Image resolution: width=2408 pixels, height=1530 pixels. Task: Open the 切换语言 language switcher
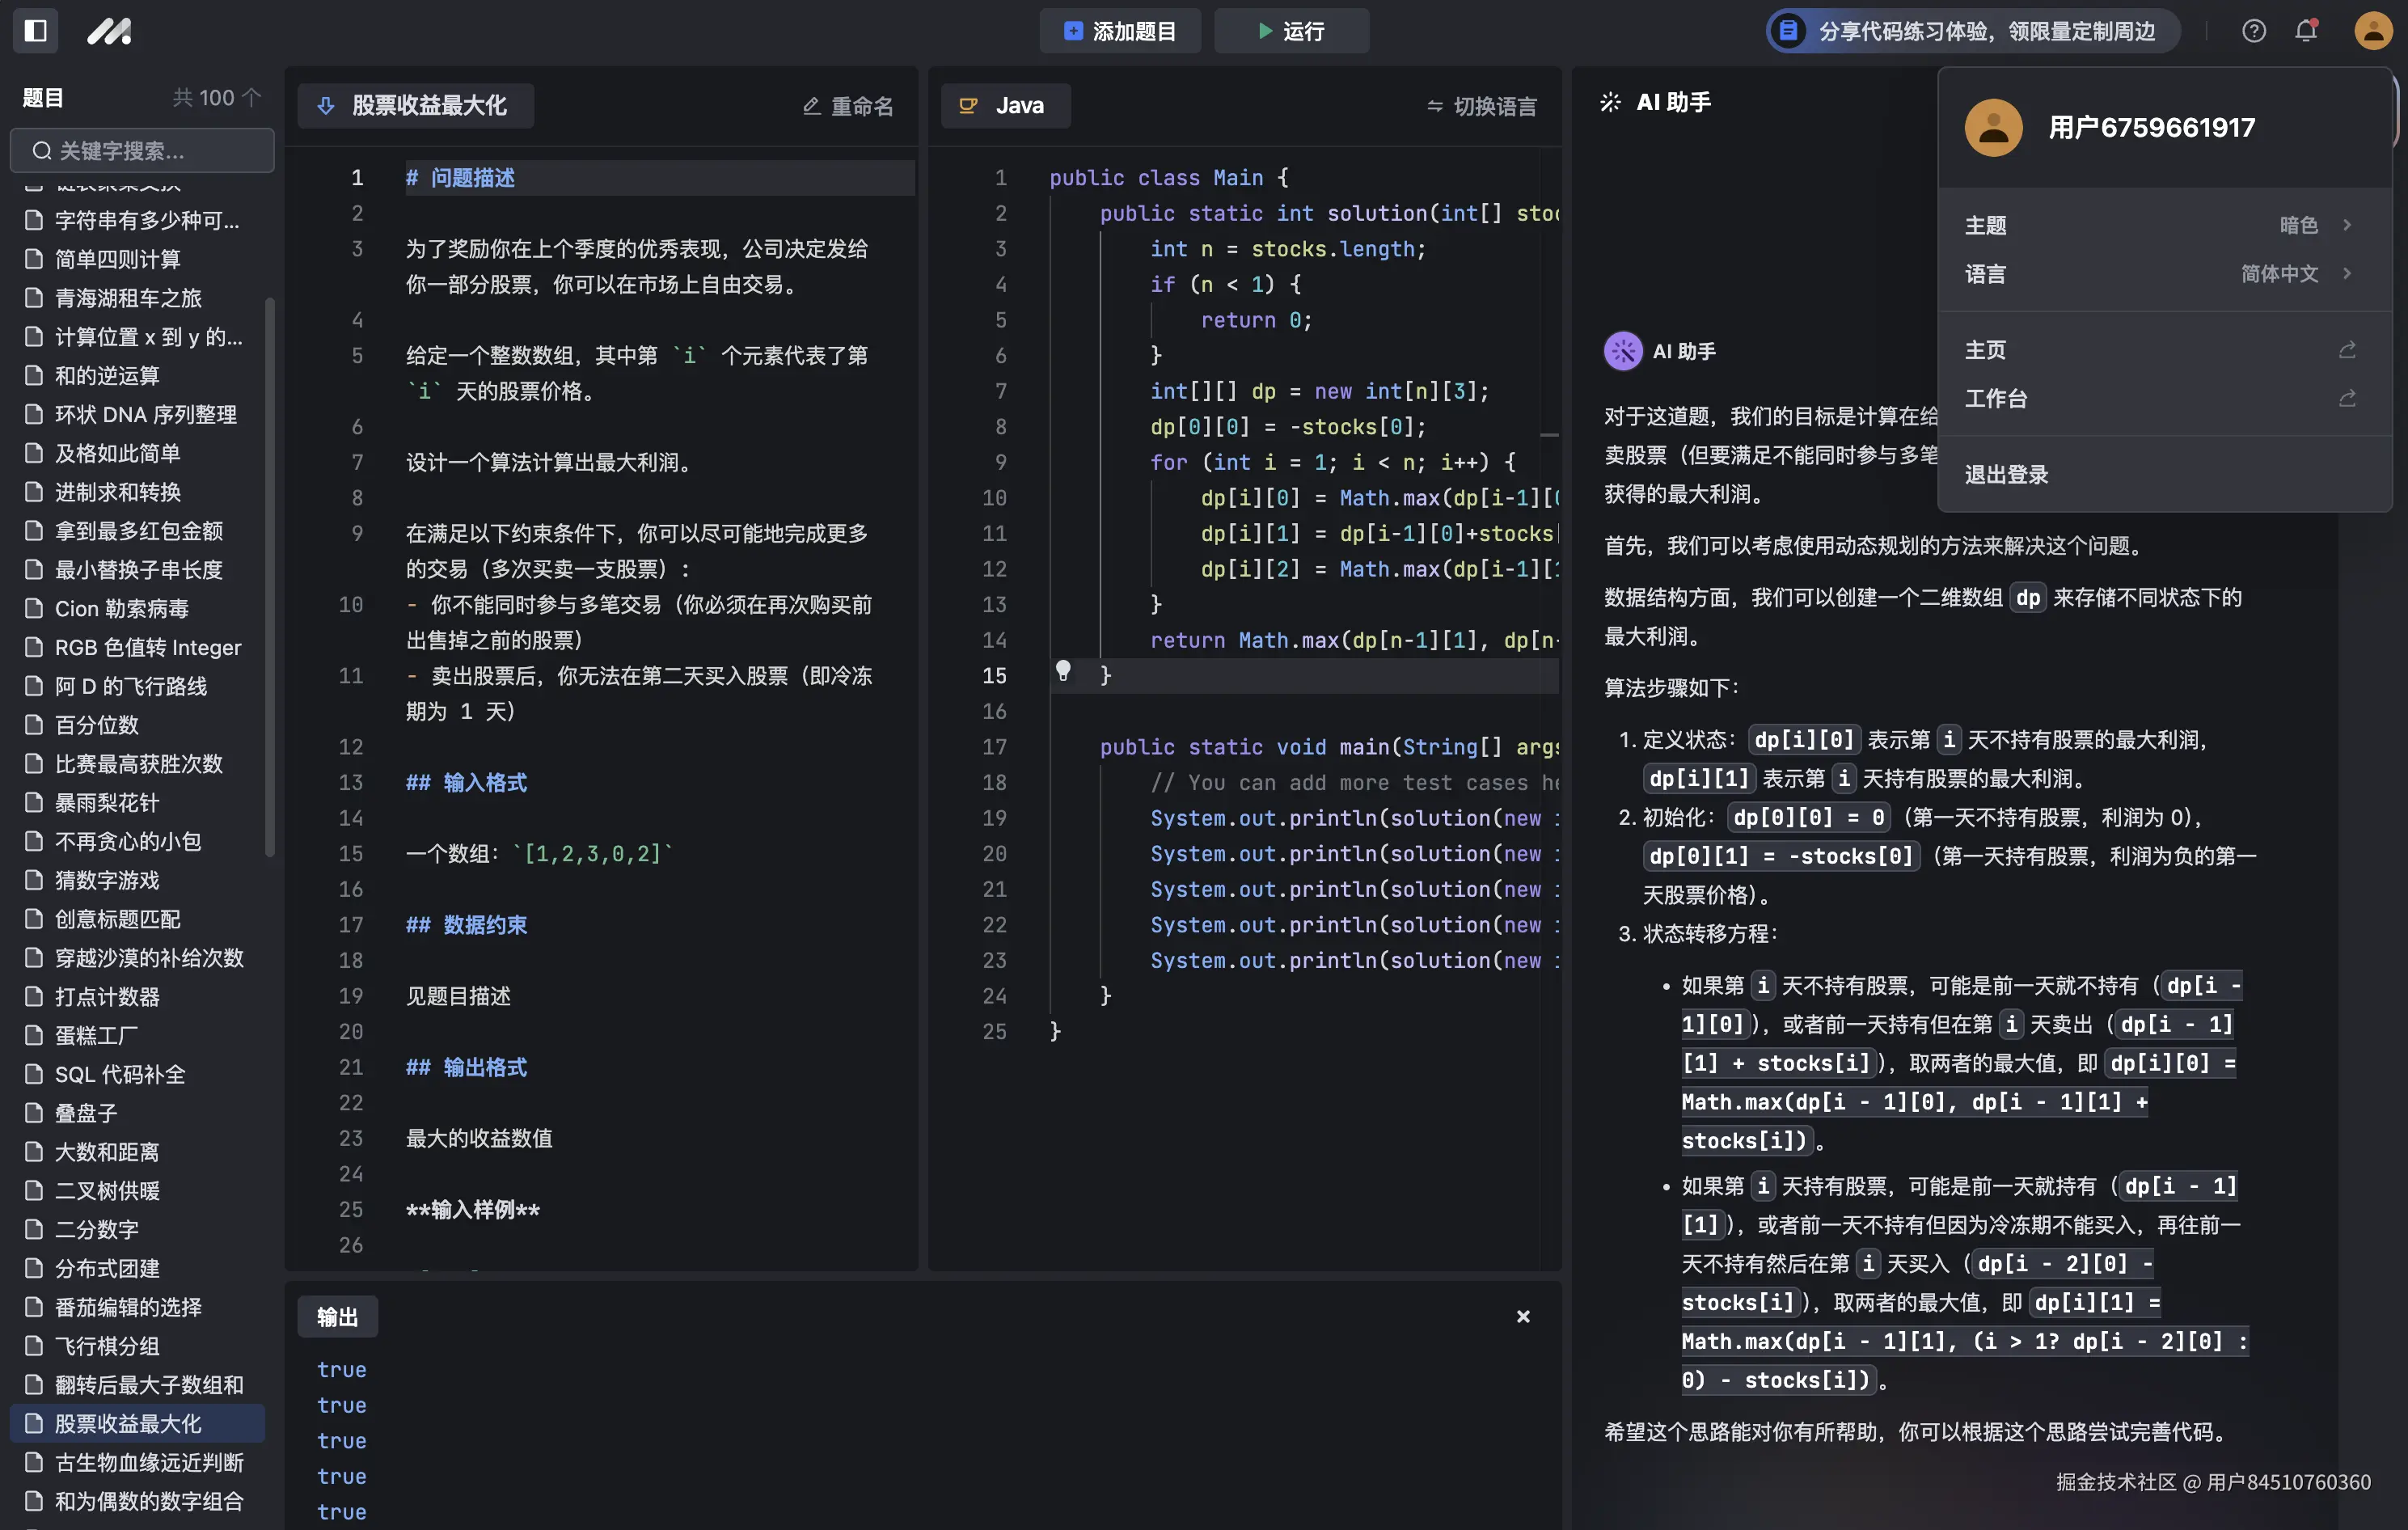pos(1481,106)
